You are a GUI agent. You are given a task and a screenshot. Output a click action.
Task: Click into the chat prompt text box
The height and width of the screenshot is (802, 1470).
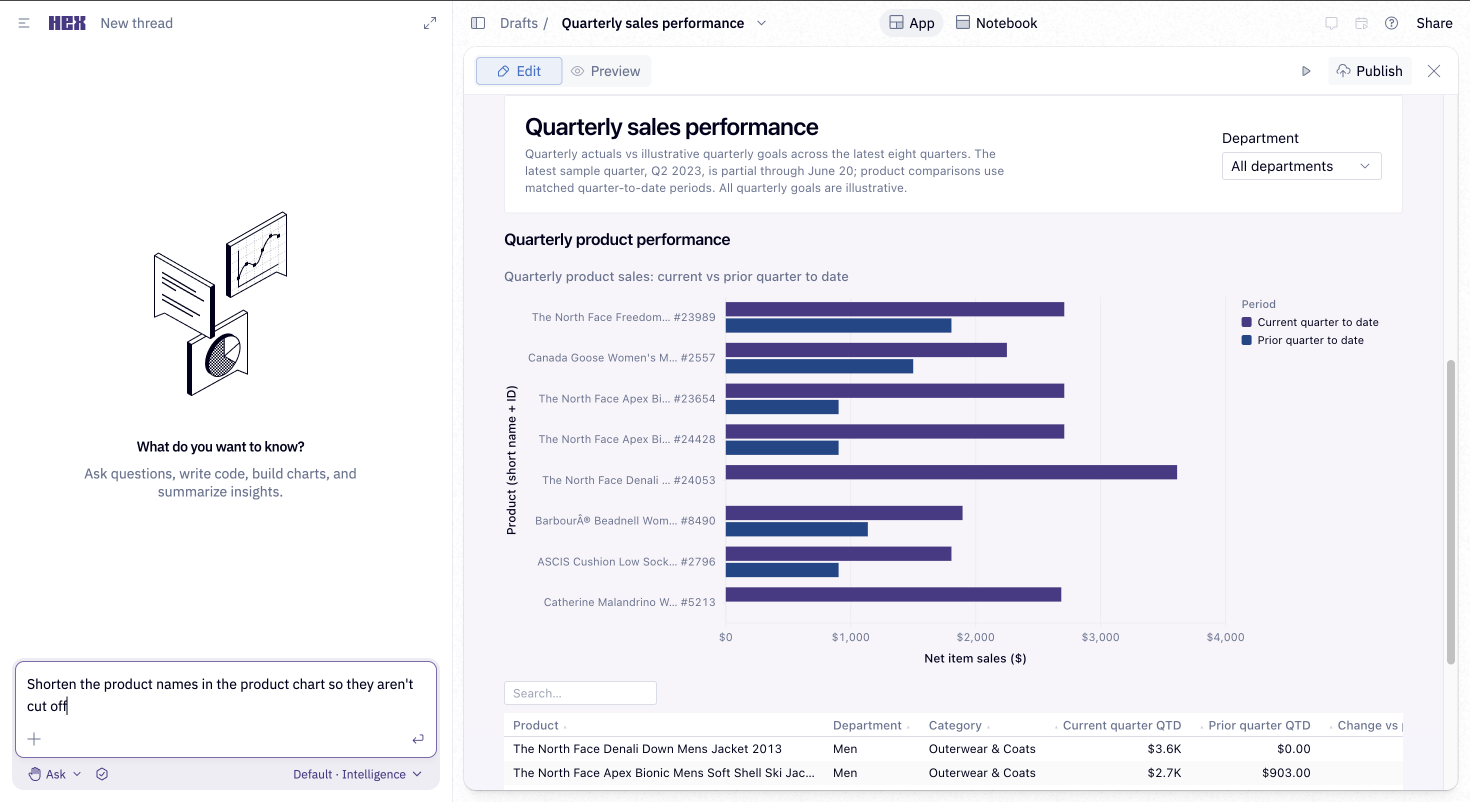point(226,695)
